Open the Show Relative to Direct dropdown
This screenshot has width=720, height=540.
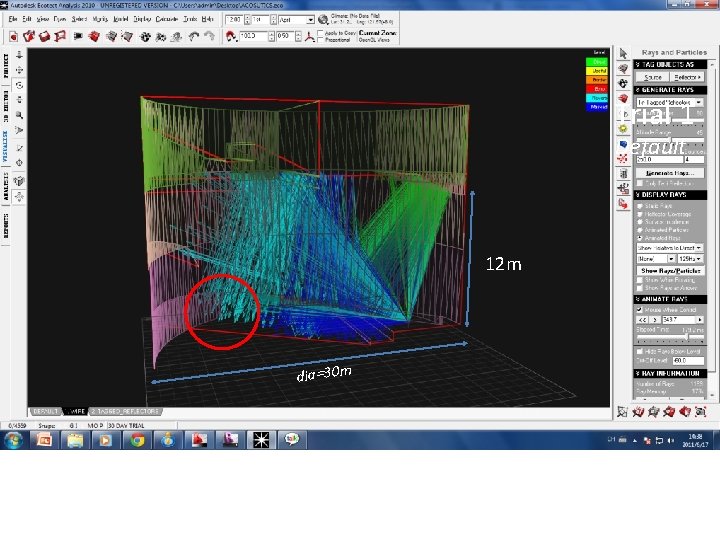tap(669, 248)
